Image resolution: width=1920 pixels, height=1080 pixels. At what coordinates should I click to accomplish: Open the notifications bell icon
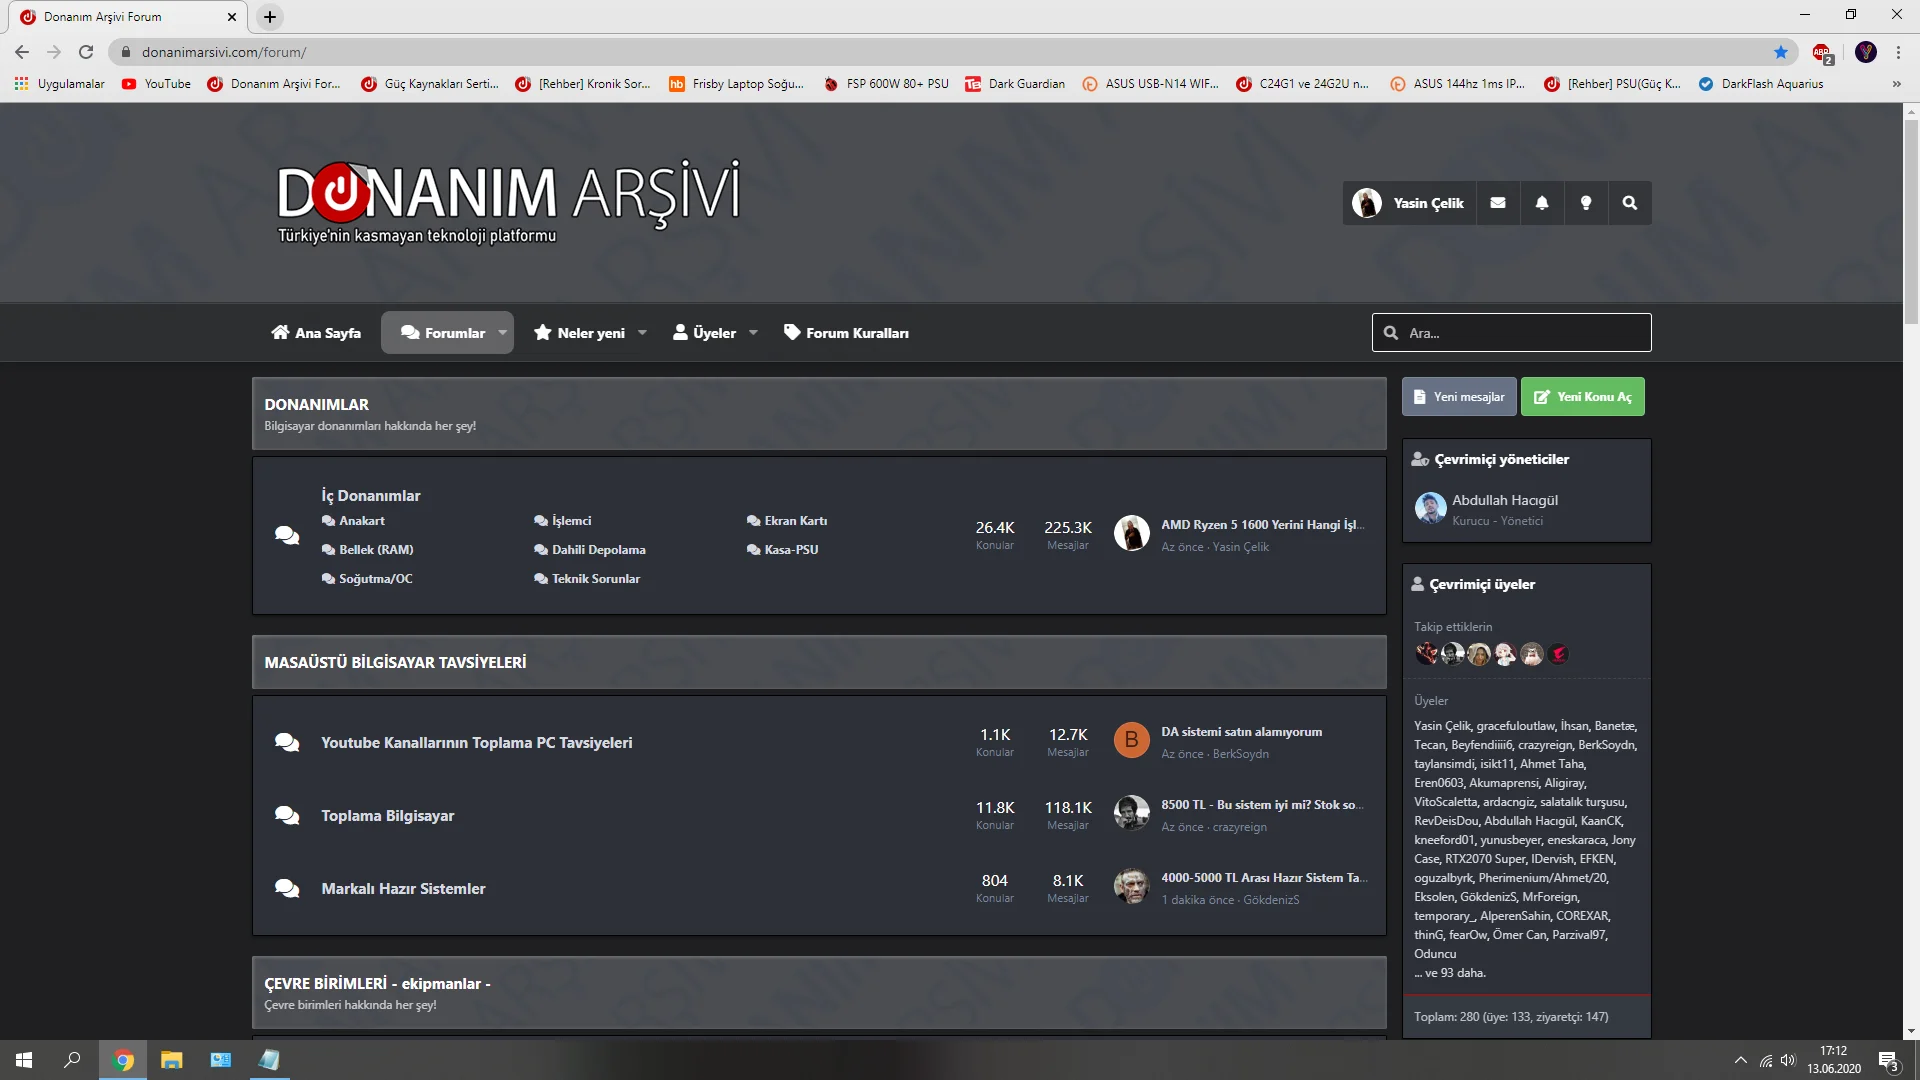point(1541,203)
